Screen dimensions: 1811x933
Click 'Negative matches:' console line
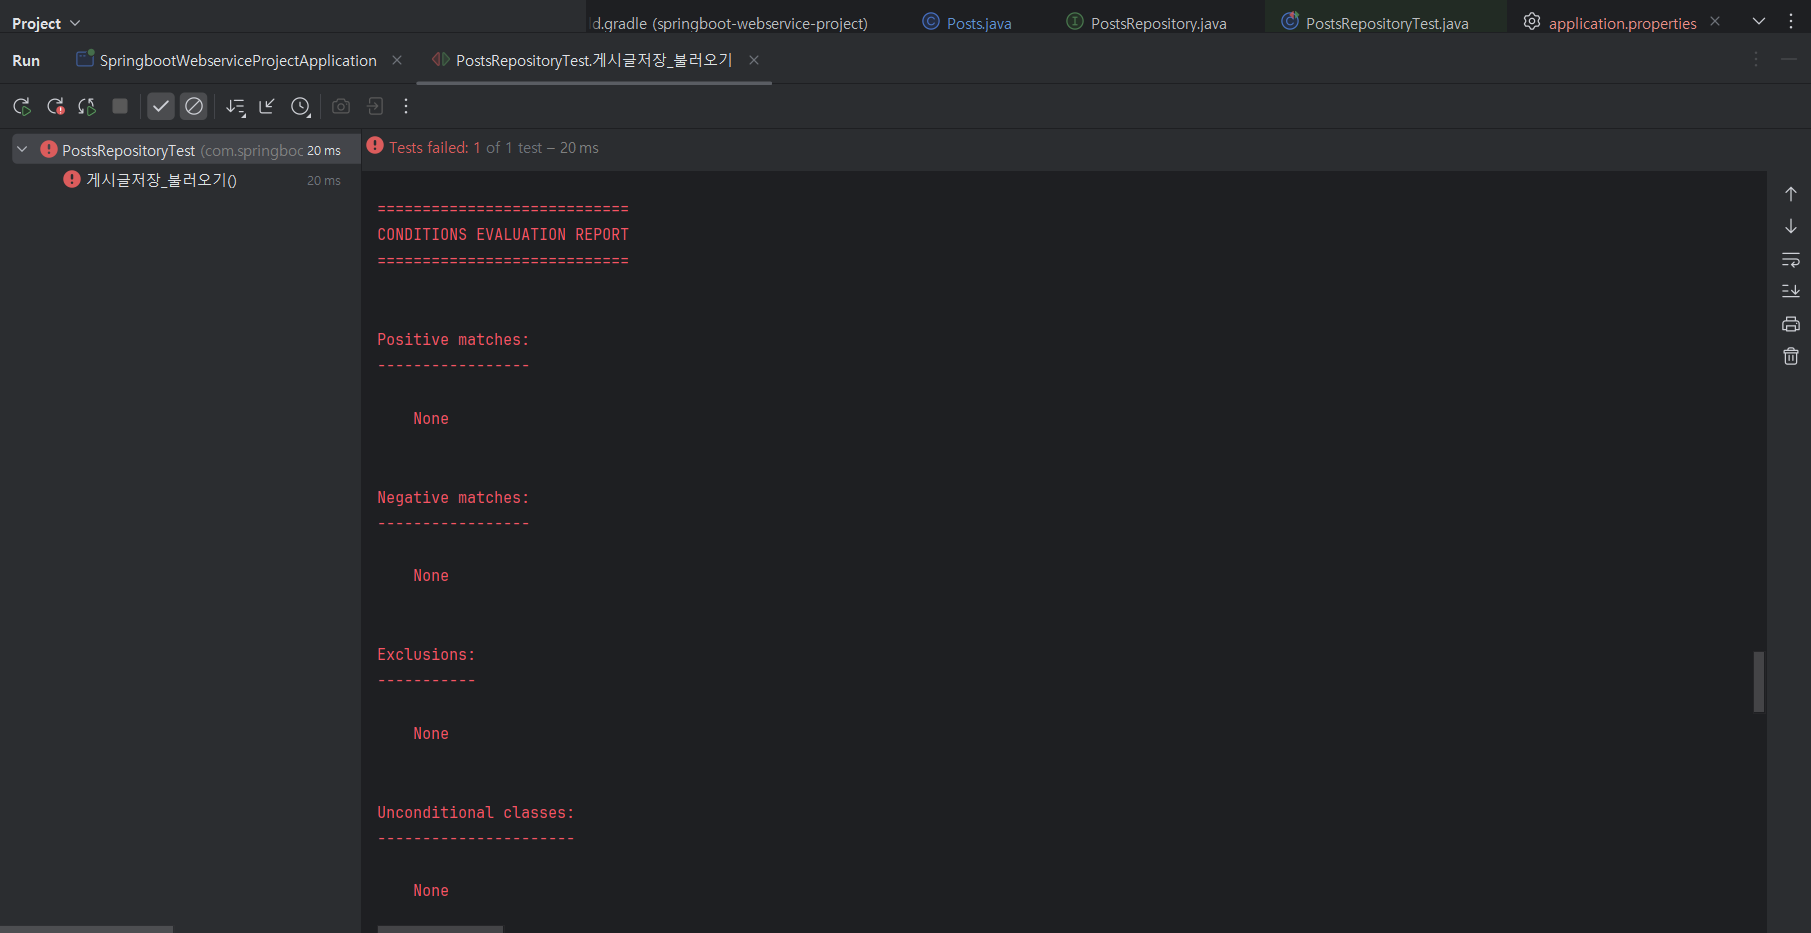[453, 497]
